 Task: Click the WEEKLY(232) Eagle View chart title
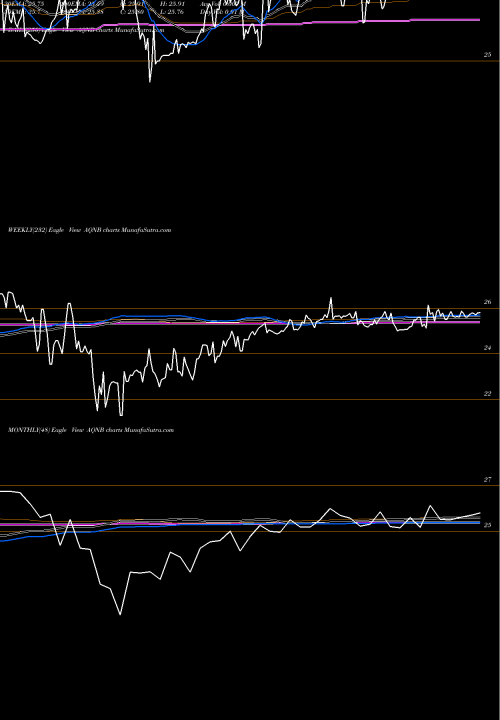pyautogui.click(x=90, y=230)
